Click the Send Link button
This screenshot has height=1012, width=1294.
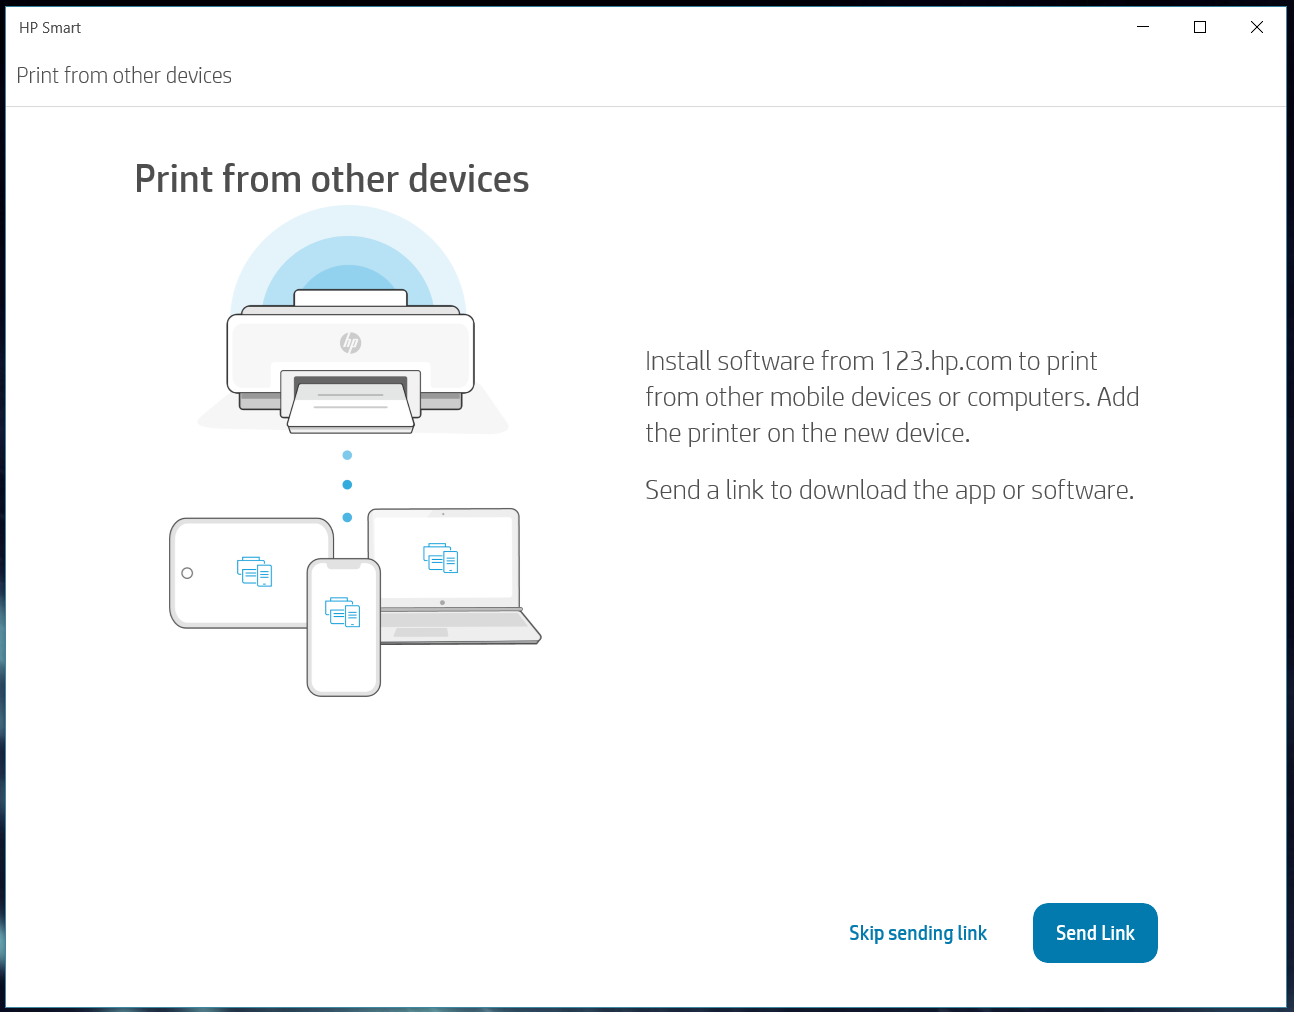[1095, 933]
